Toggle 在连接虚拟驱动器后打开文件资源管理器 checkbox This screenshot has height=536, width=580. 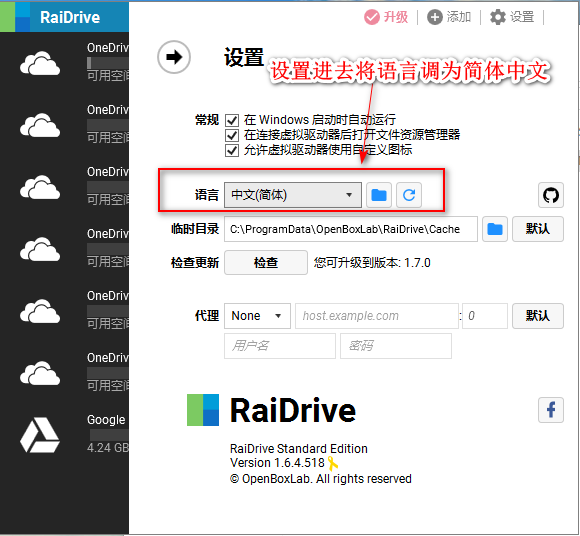[x=232, y=135]
